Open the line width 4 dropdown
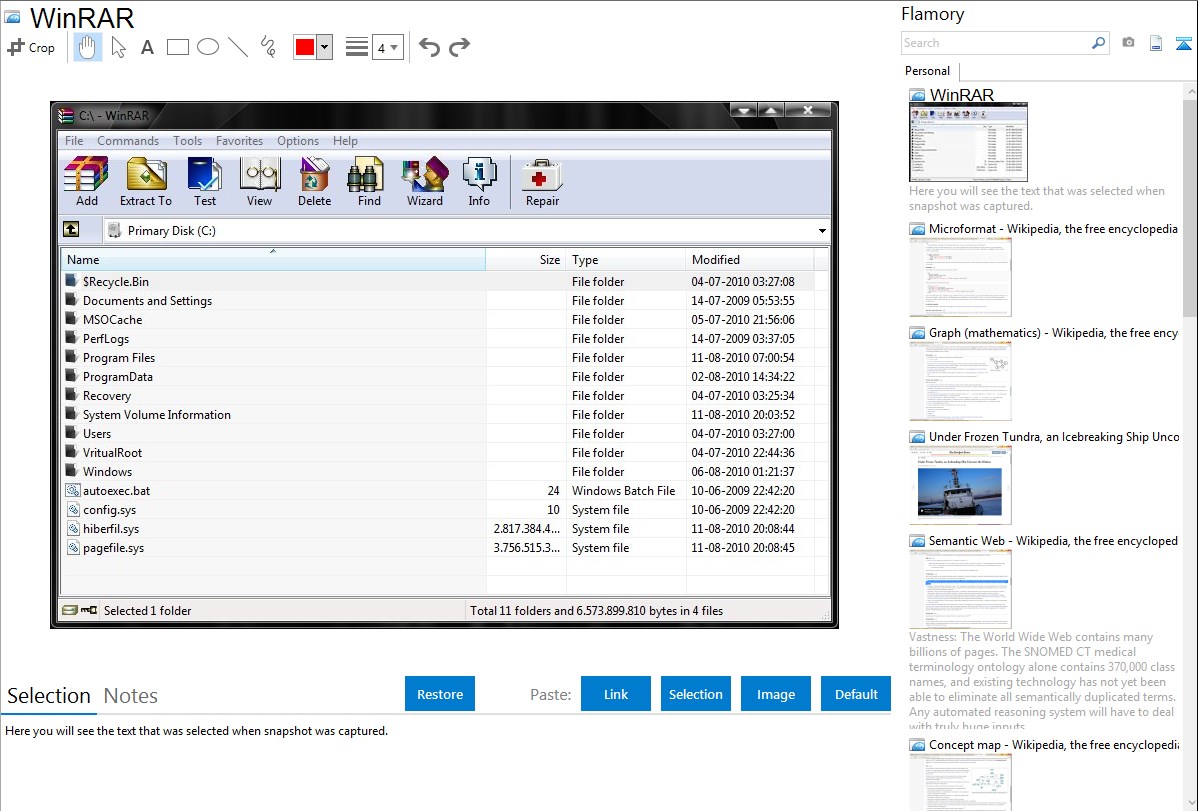This screenshot has height=811, width=1198. point(388,47)
